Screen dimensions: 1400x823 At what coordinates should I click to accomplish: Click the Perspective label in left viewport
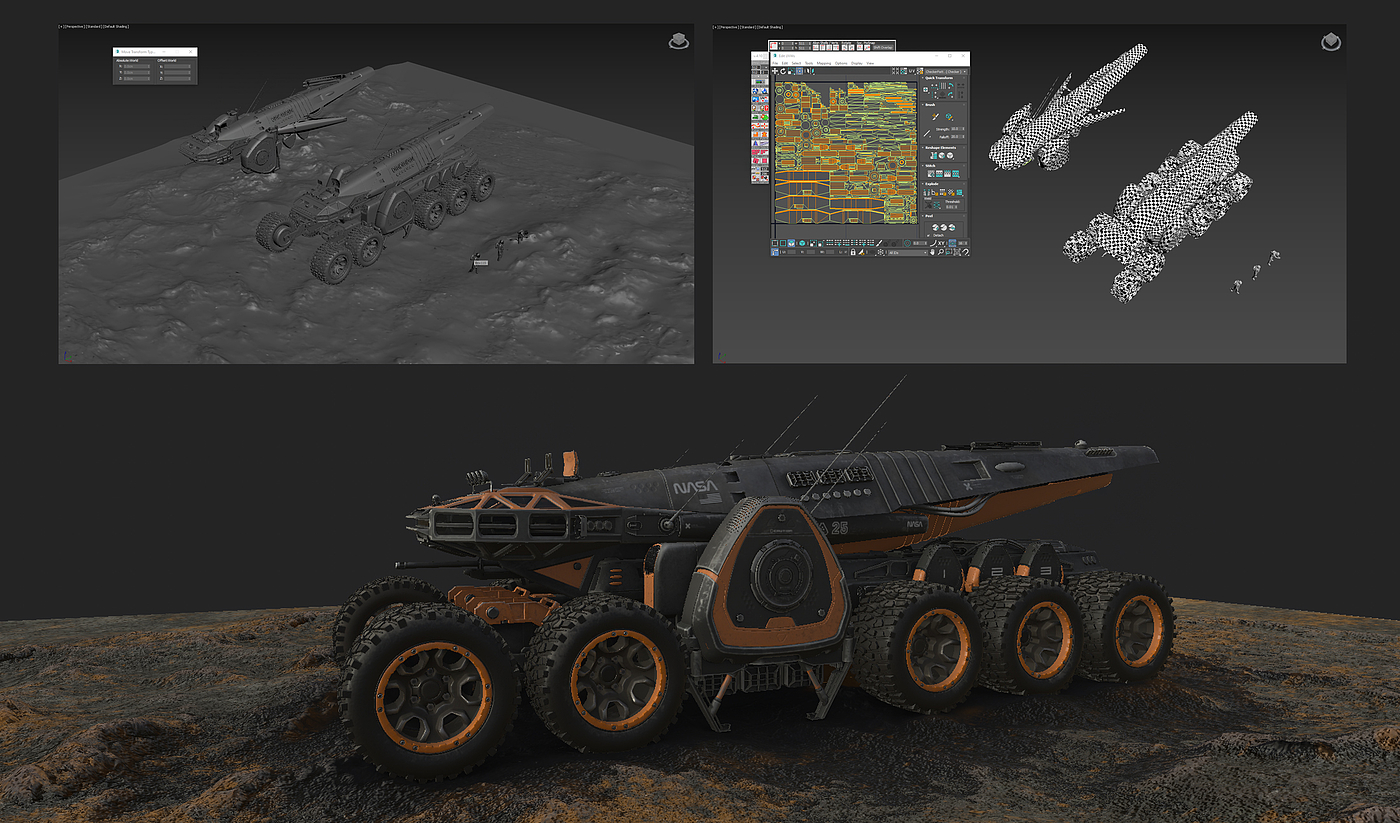tap(74, 26)
